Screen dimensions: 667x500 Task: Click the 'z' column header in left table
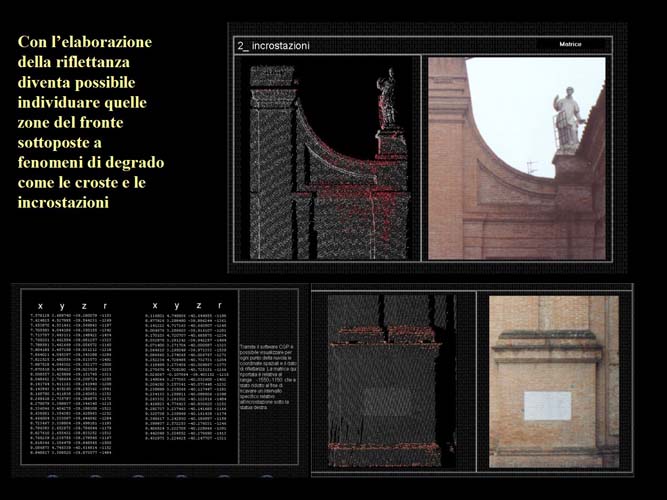tap(84, 306)
